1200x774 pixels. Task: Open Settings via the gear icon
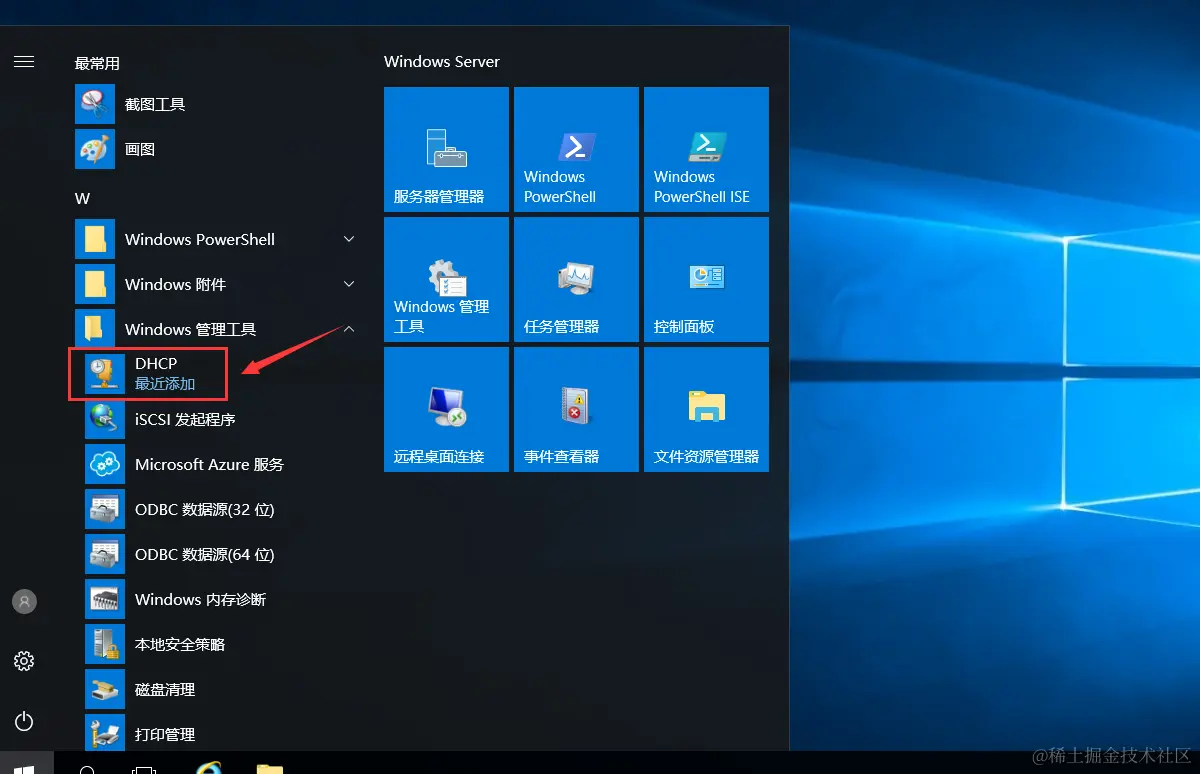[x=24, y=661]
